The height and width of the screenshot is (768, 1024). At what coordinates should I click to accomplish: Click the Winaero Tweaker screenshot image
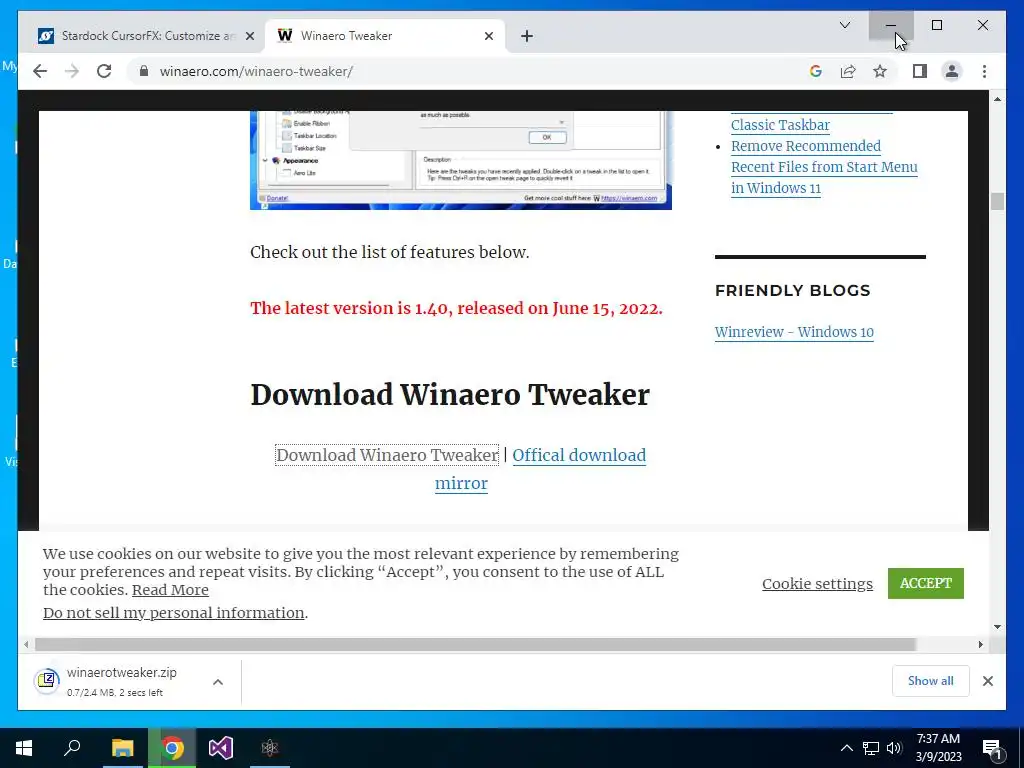tap(460, 160)
